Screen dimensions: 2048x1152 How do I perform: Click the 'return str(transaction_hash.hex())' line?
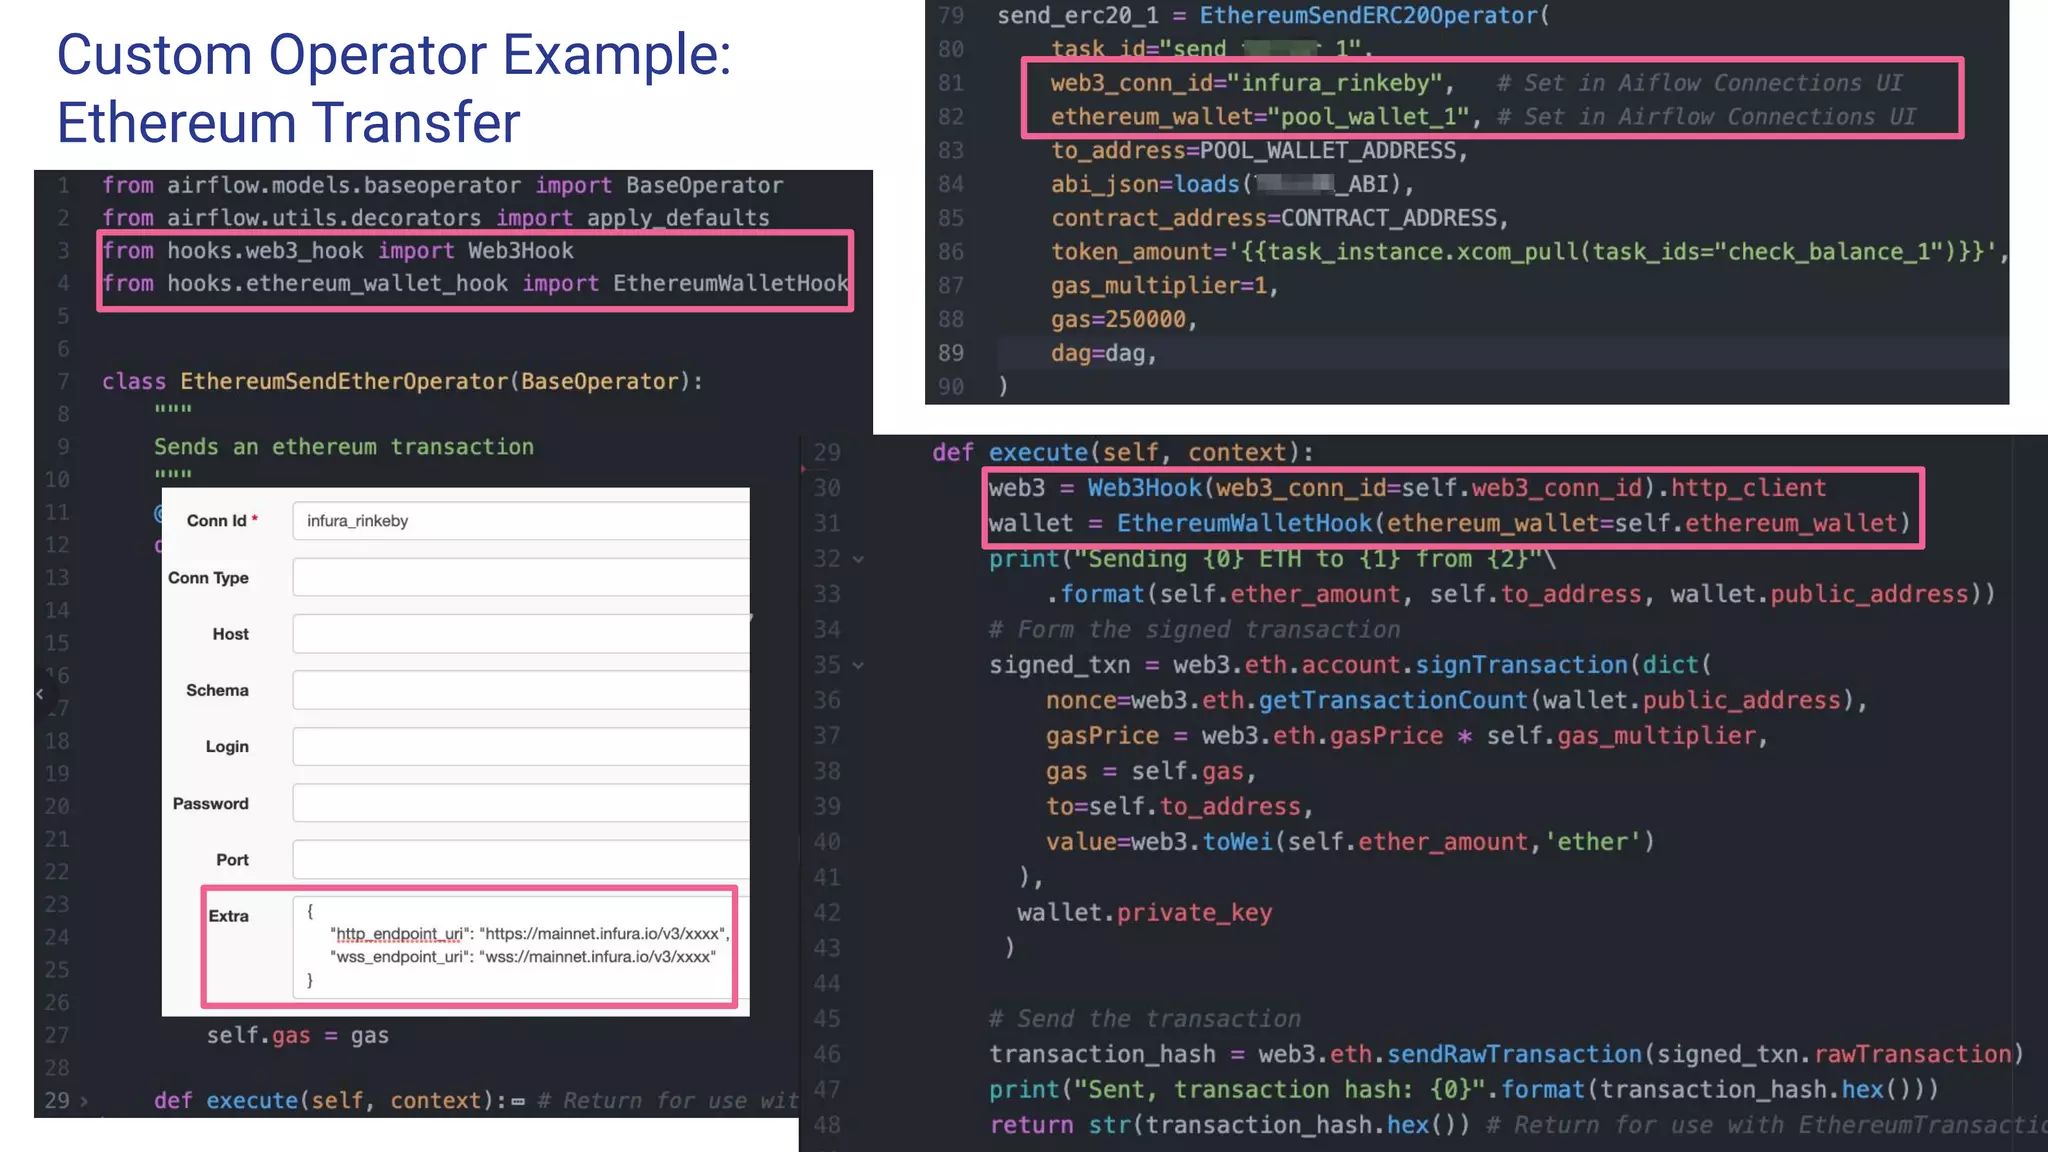[x=1230, y=1125]
